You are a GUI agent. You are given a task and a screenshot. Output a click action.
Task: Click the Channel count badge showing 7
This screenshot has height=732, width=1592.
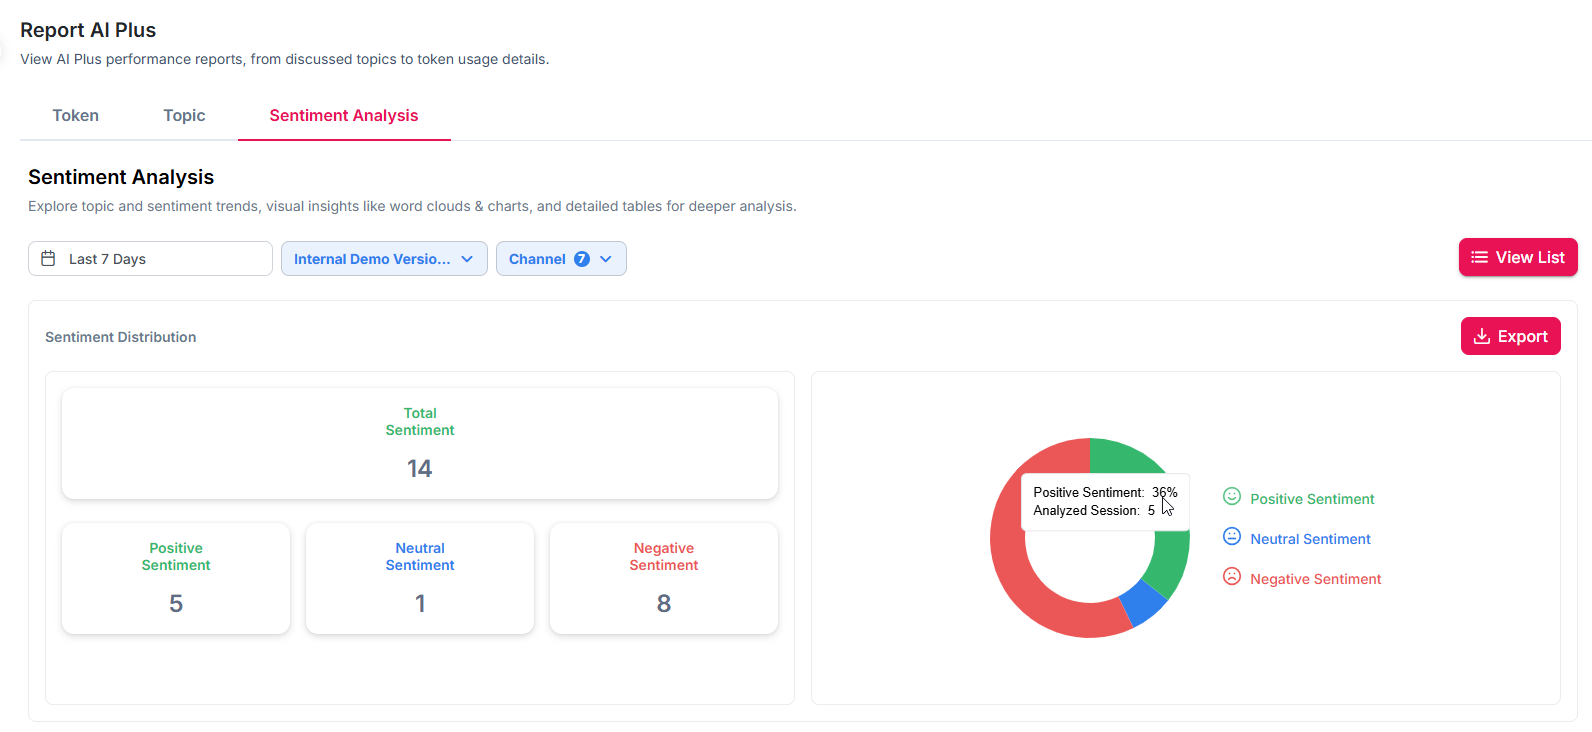582,259
